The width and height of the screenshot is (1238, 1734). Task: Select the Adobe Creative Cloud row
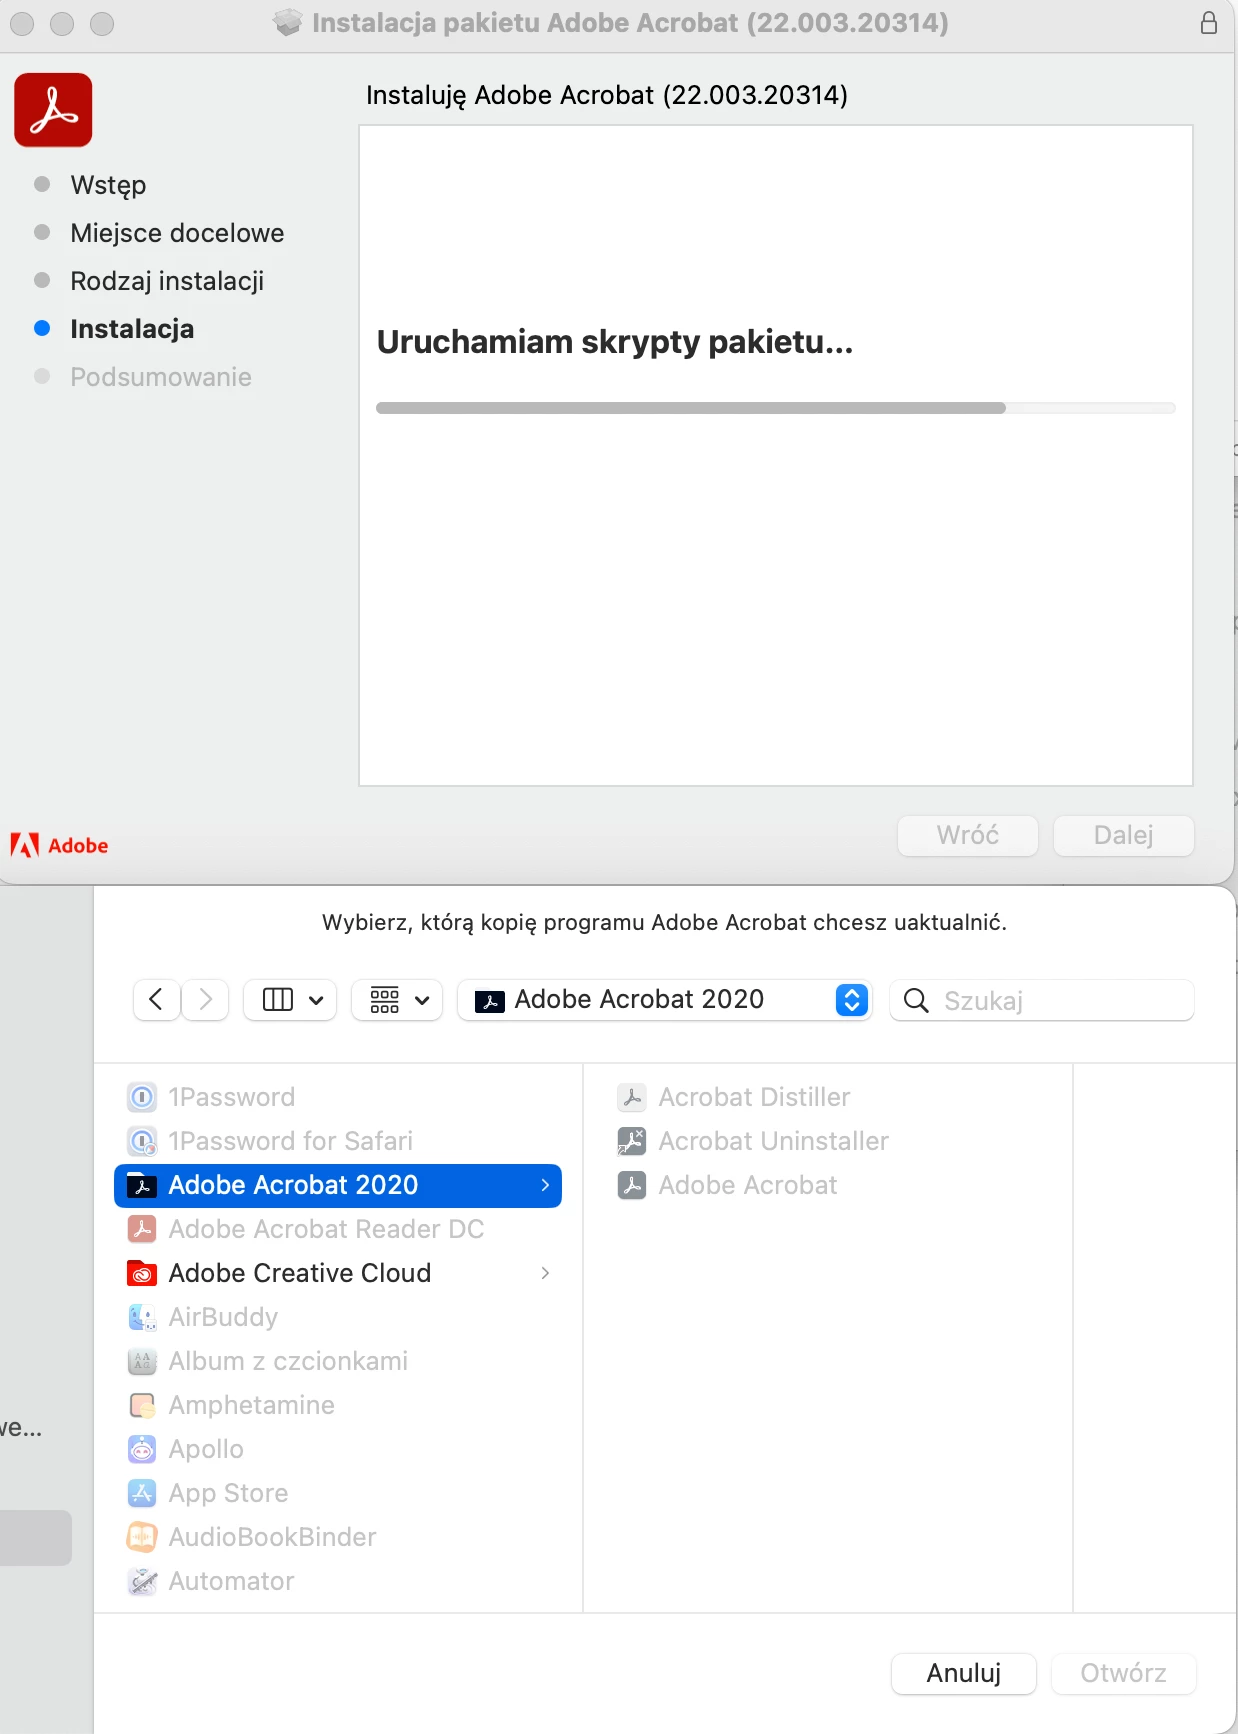tap(338, 1273)
